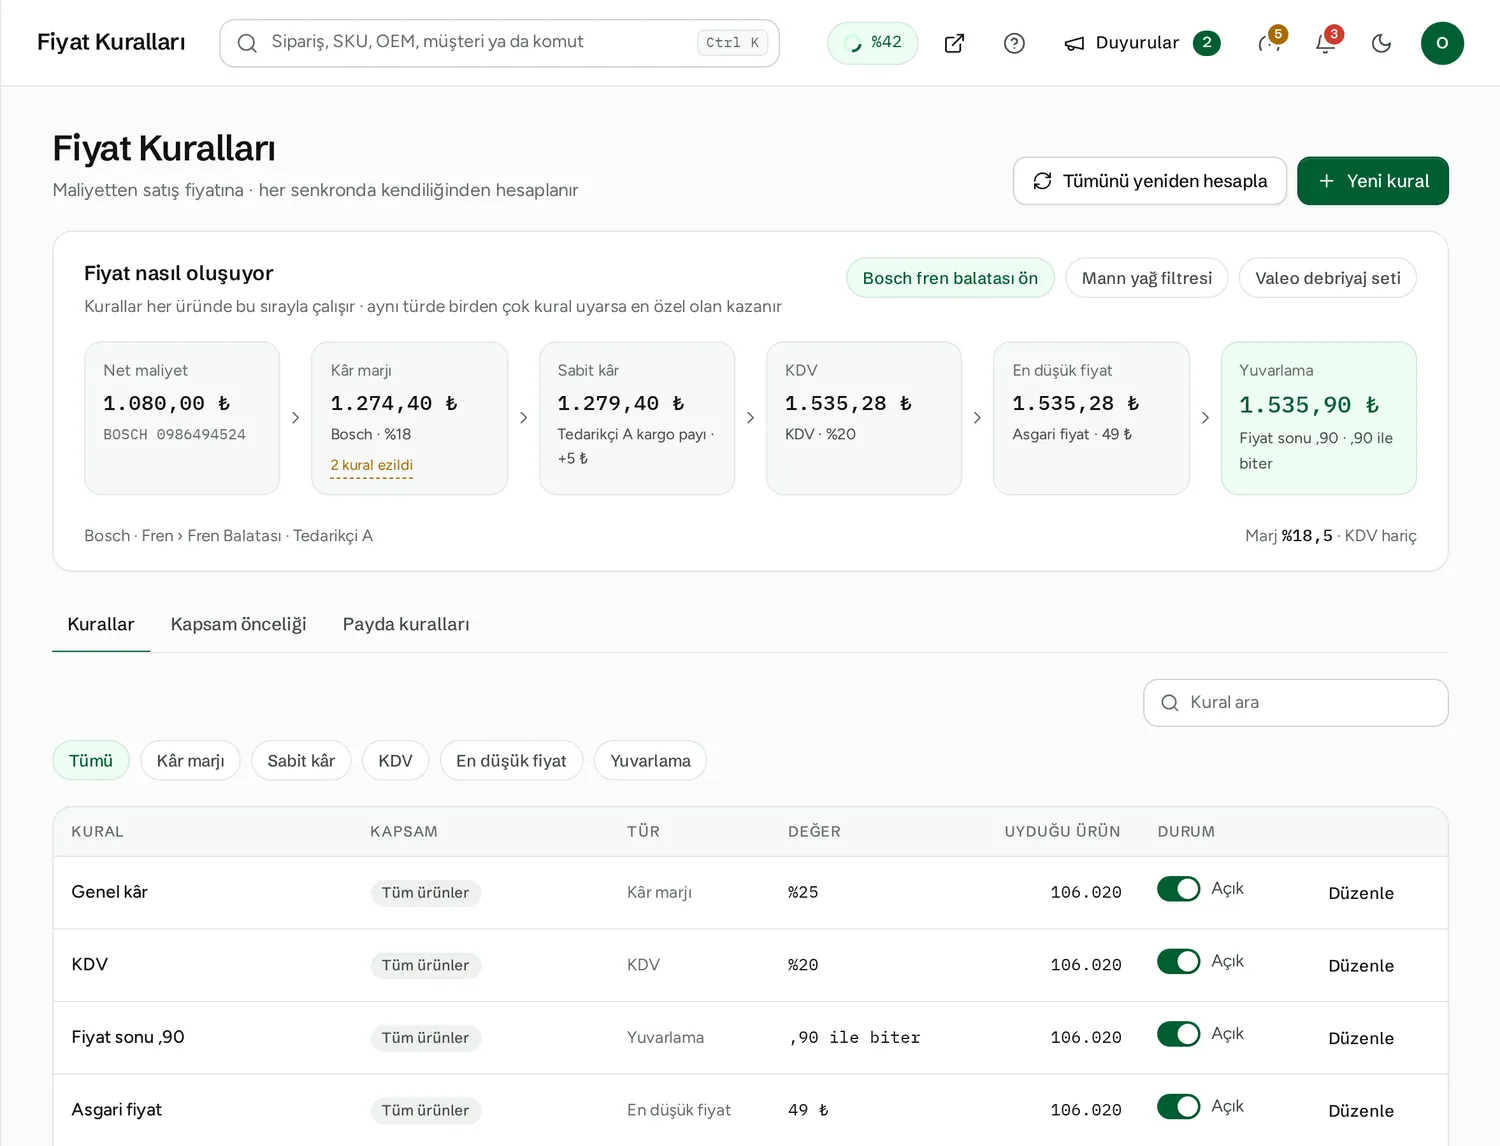
Task: Select the Kurallar tab
Action: pyautogui.click(x=101, y=624)
